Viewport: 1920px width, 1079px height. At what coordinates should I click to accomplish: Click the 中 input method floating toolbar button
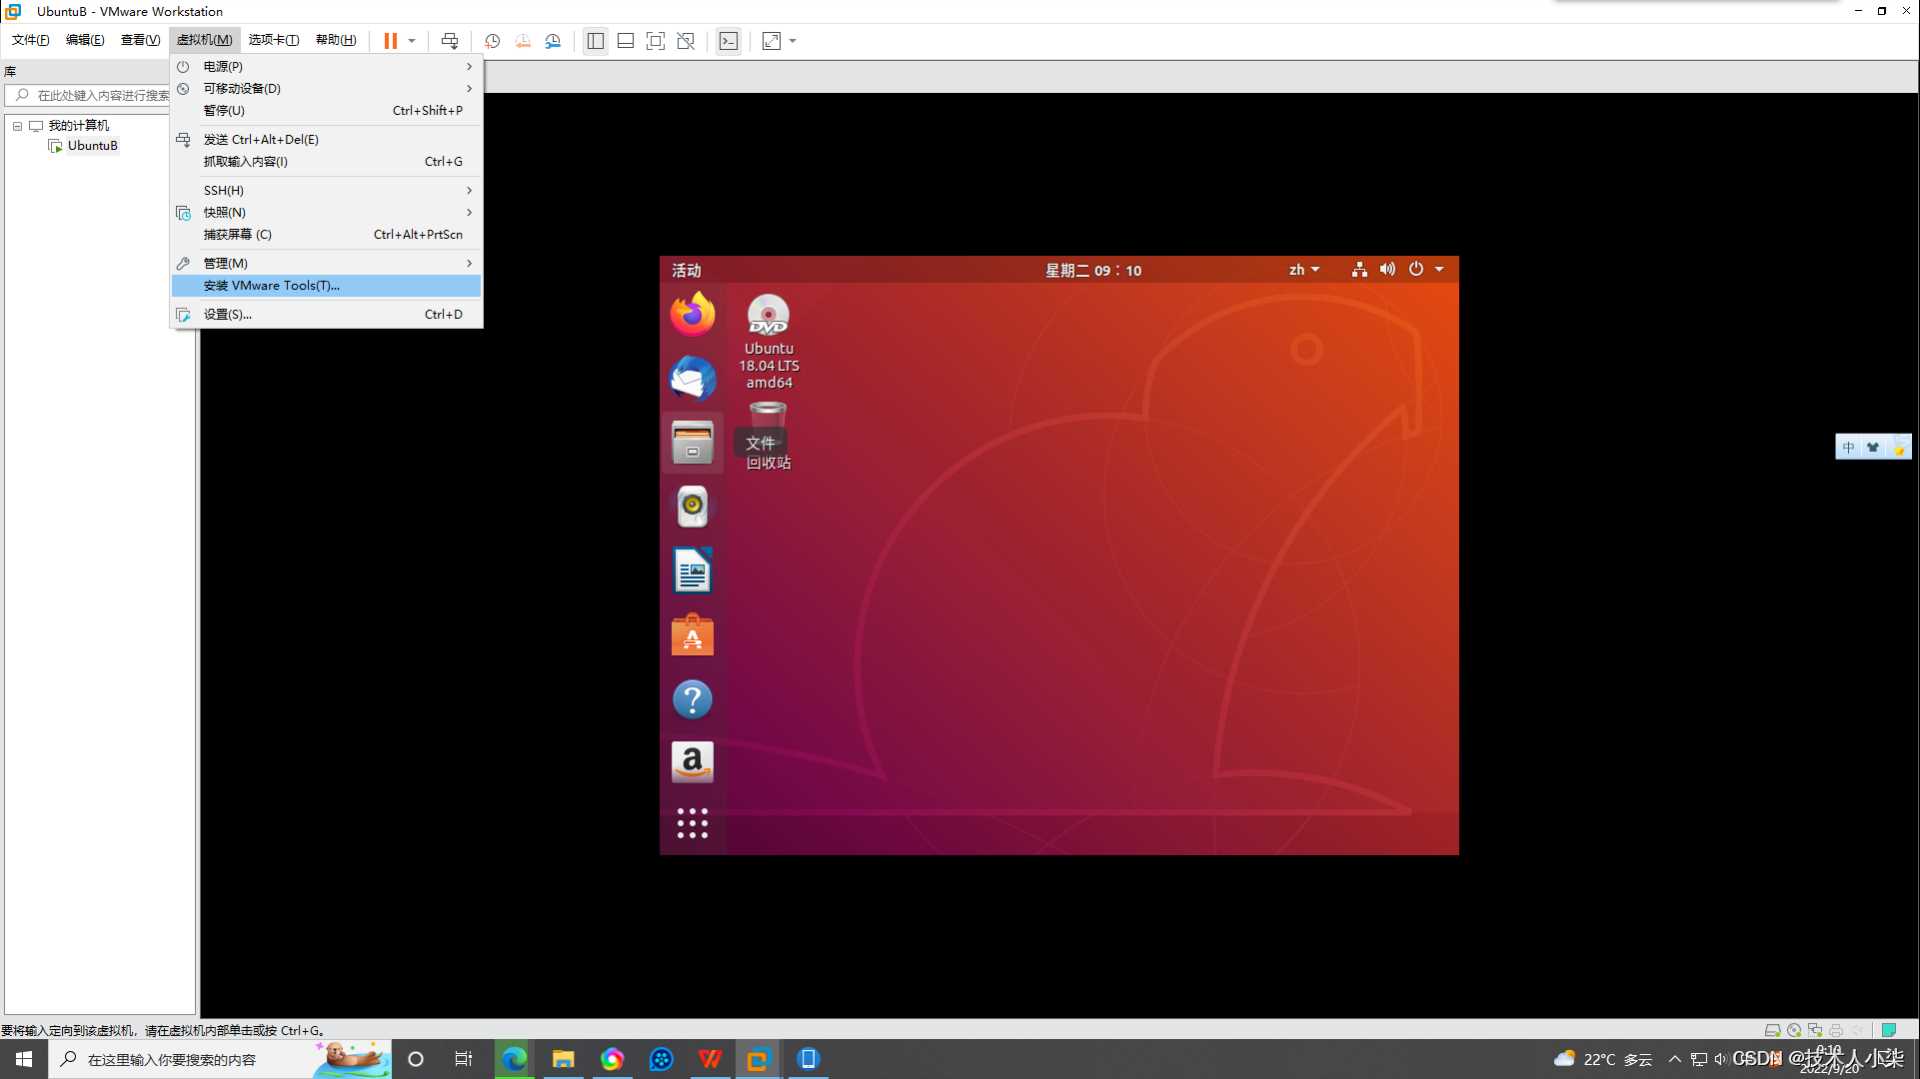[1848, 447]
